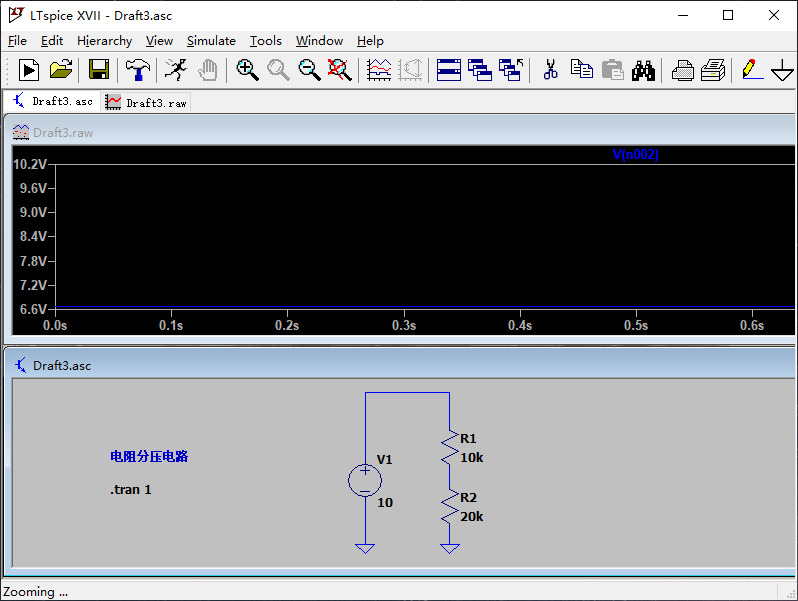Click the V(n002) trace label
The width and height of the screenshot is (798, 601).
click(x=635, y=155)
